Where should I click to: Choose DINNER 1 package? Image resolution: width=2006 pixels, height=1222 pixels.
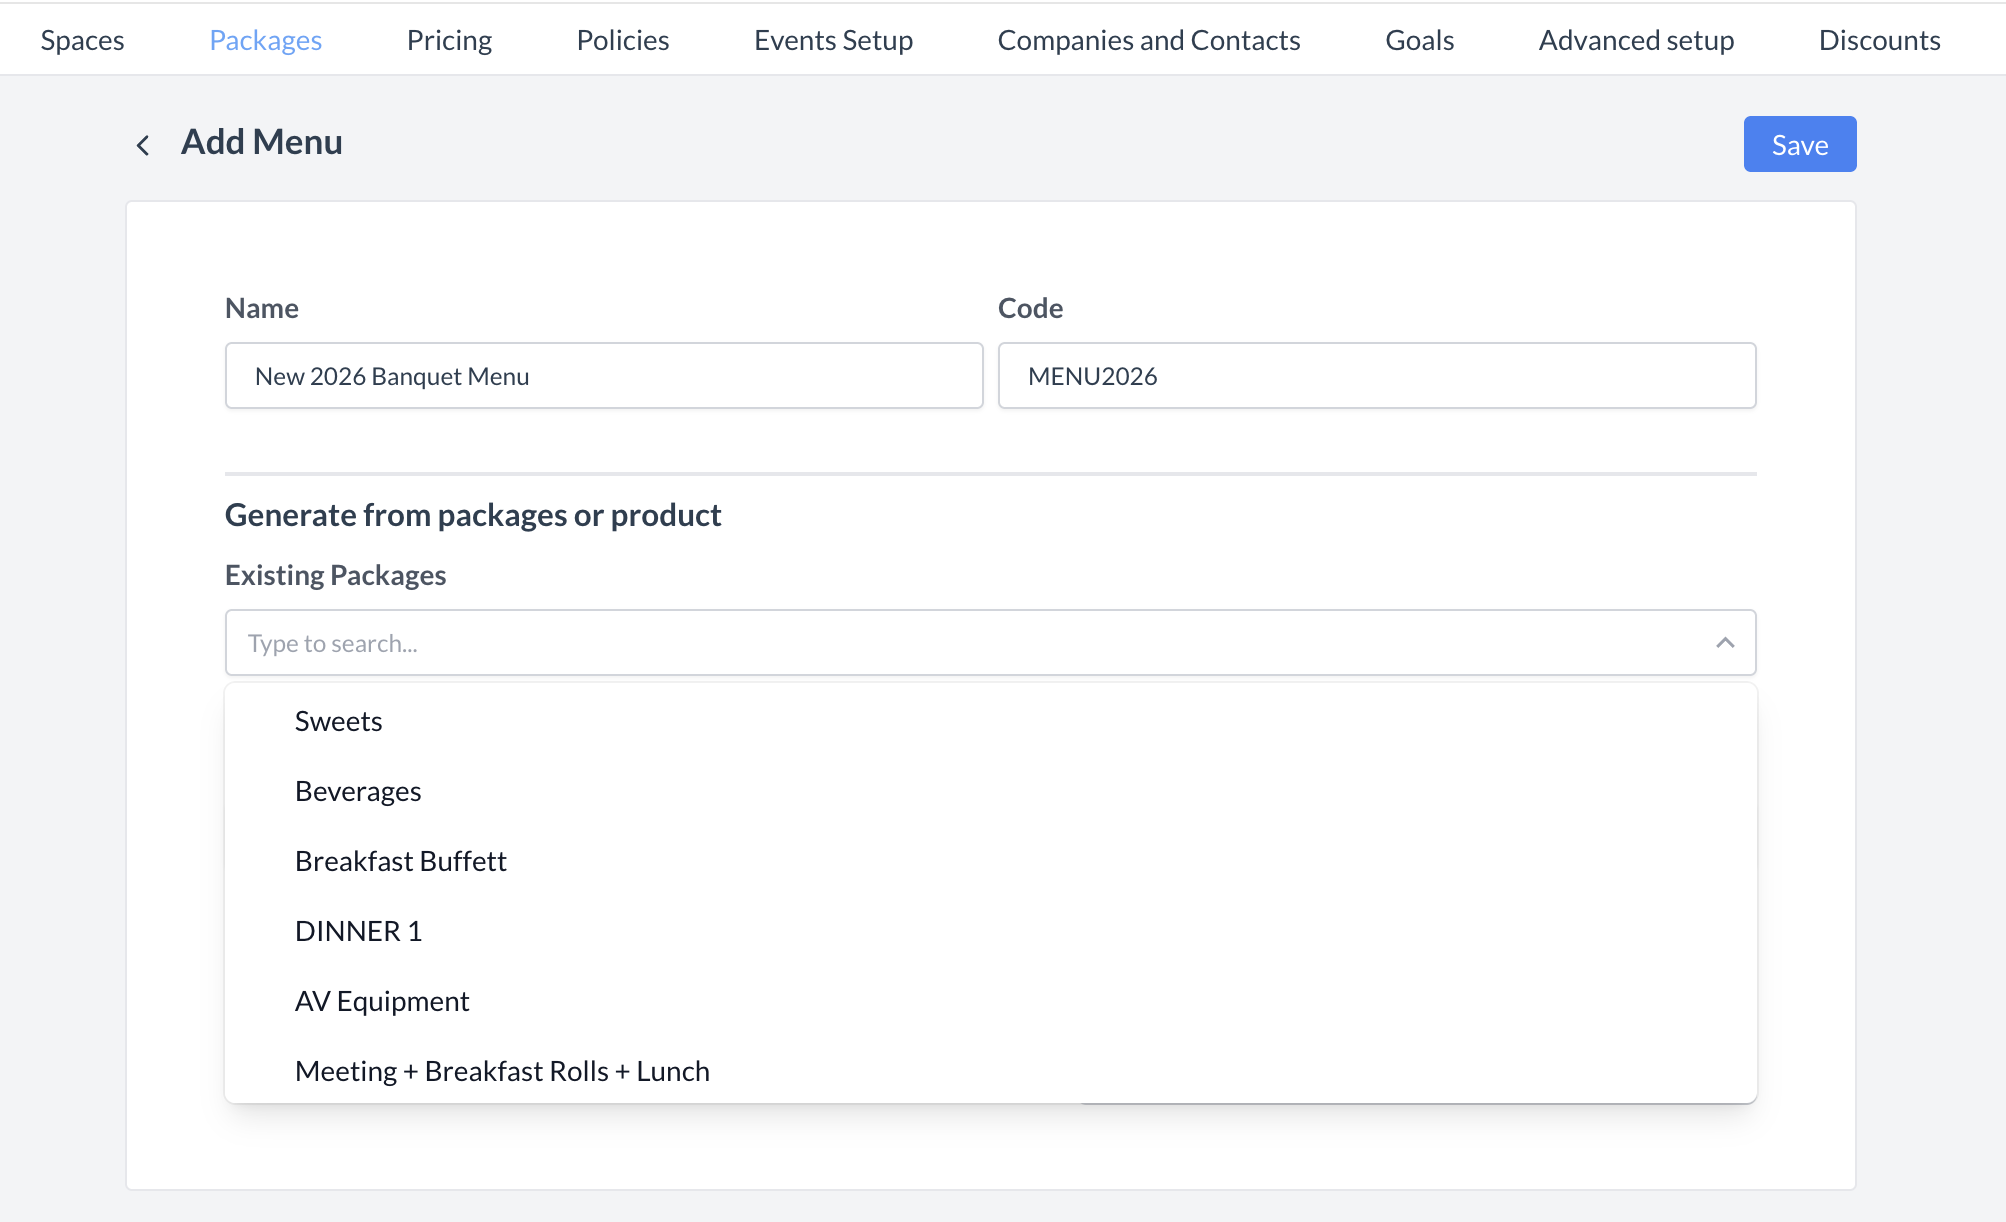pyautogui.click(x=358, y=930)
